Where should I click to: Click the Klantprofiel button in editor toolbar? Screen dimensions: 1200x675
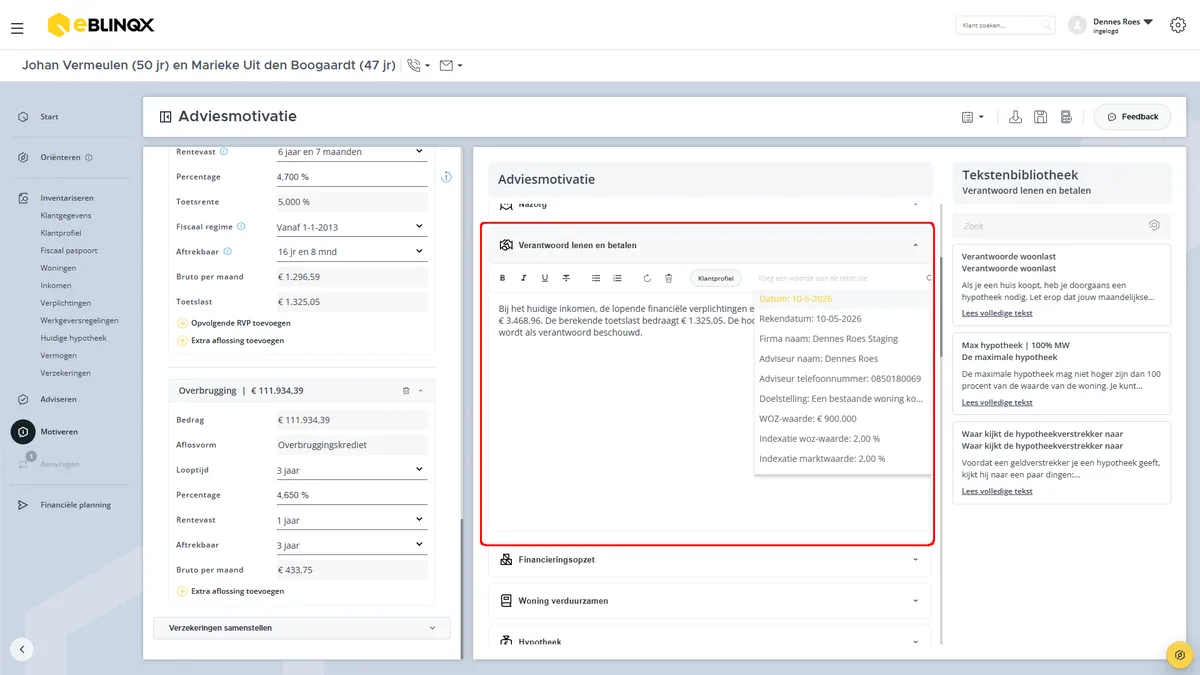click(715, 278)
